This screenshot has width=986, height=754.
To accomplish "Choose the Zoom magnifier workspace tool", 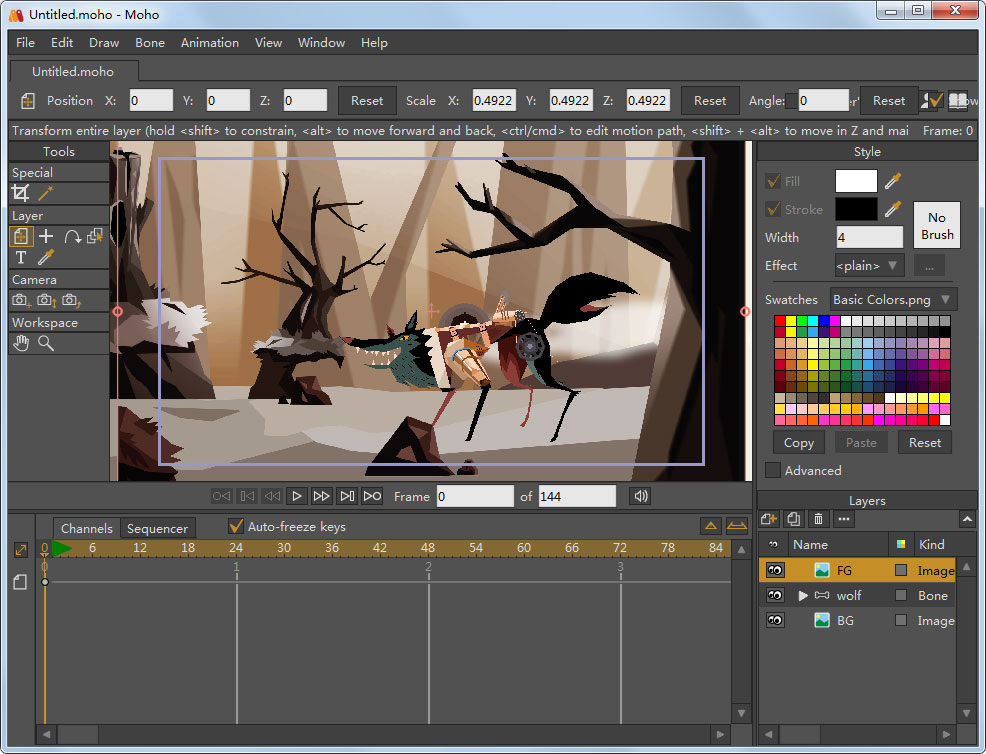I will (x=46, y=343).
